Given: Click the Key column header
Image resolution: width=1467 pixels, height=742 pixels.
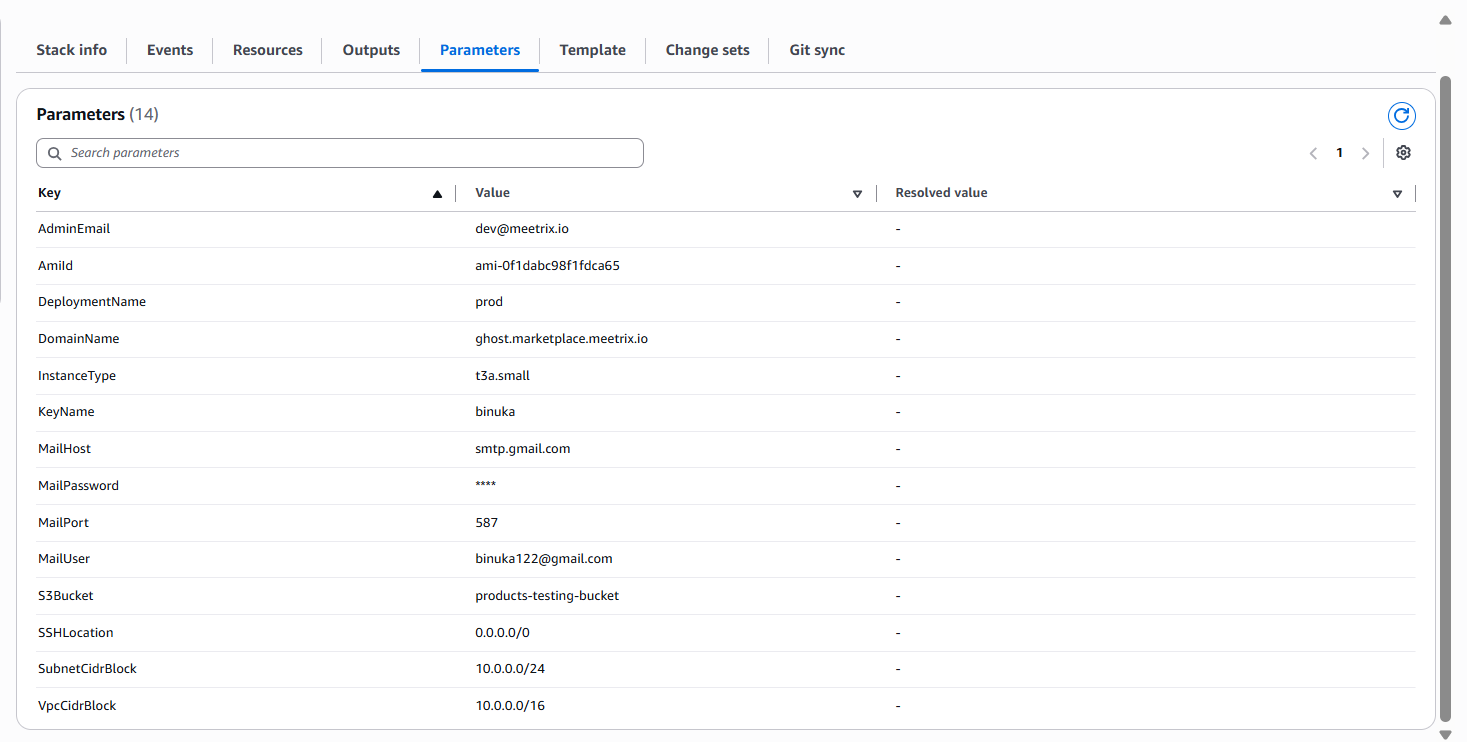Looking at the screenshot, I should tap(49, 193).
